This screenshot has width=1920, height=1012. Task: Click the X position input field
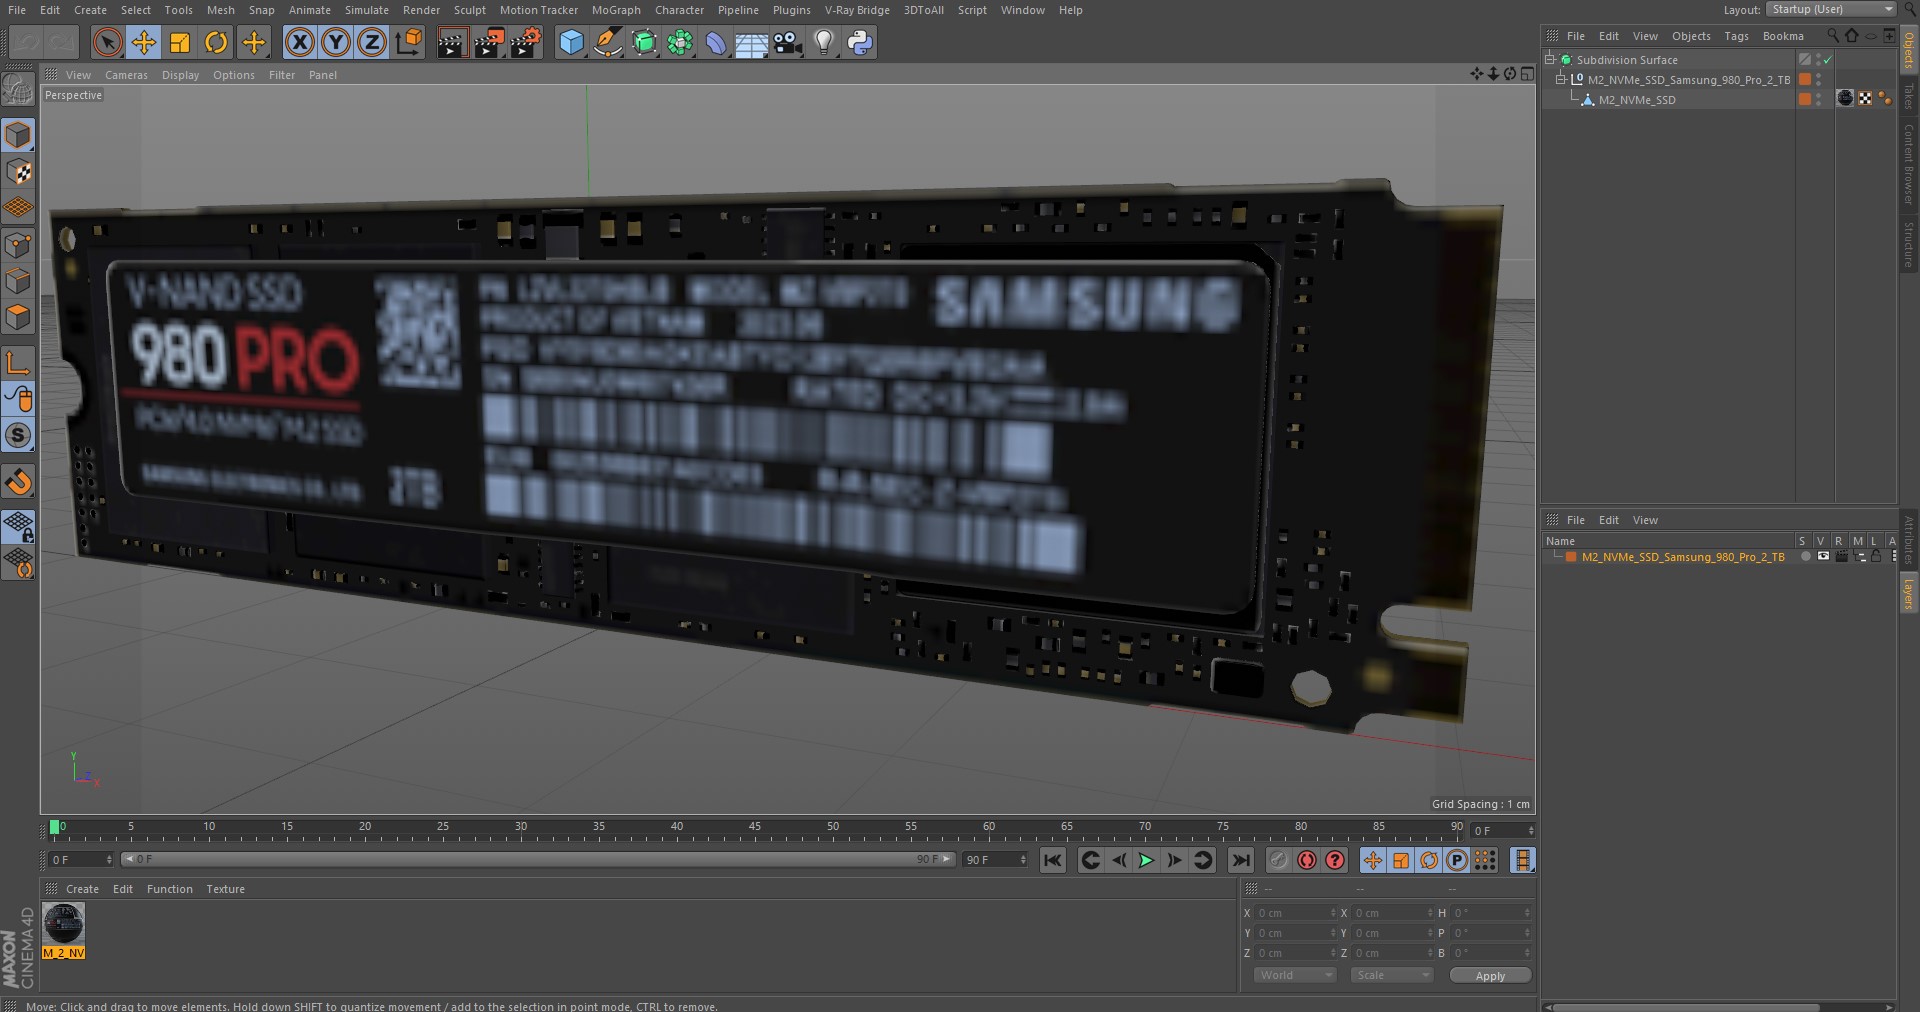coord(1294,913)
